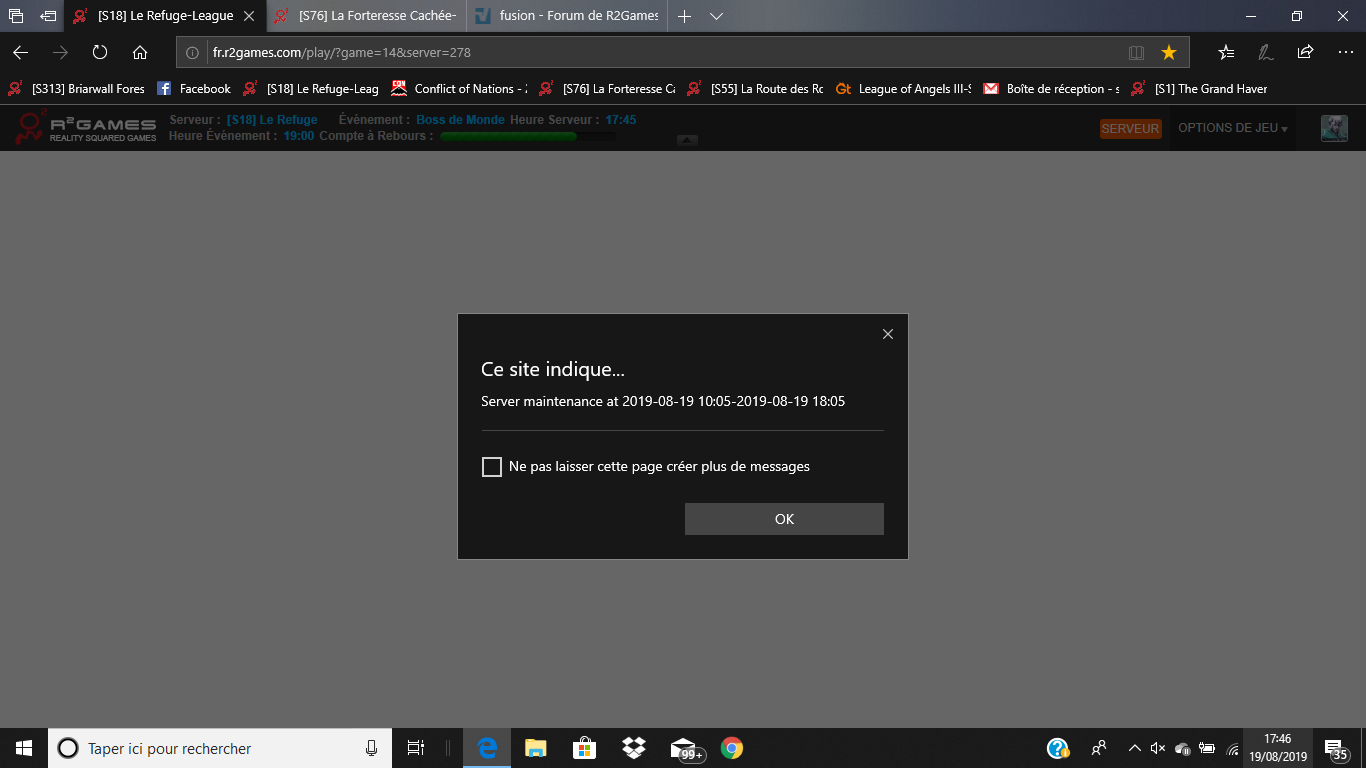Open the favorites hub icon
This screenshot has height=768, width=1366.
pos(1226,52)
